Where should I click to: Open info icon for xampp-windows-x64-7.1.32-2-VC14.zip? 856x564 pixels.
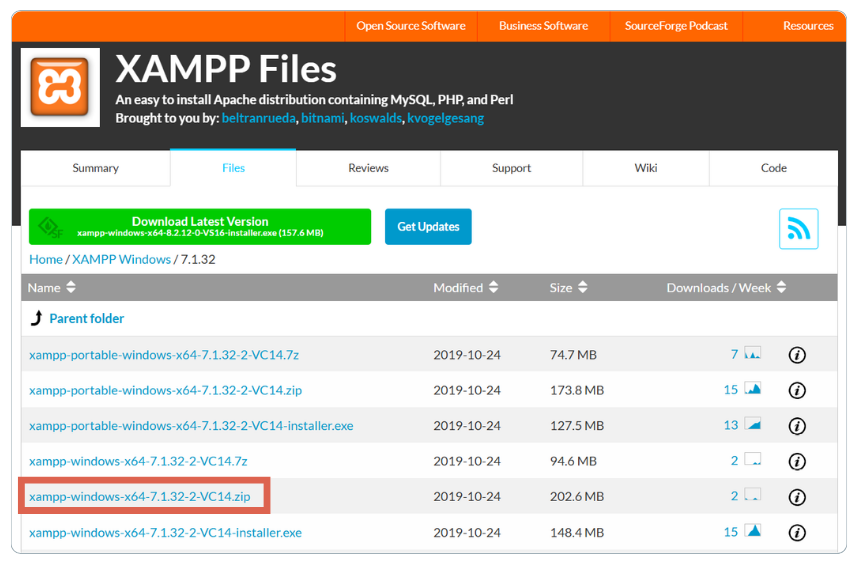click(797, 497)
